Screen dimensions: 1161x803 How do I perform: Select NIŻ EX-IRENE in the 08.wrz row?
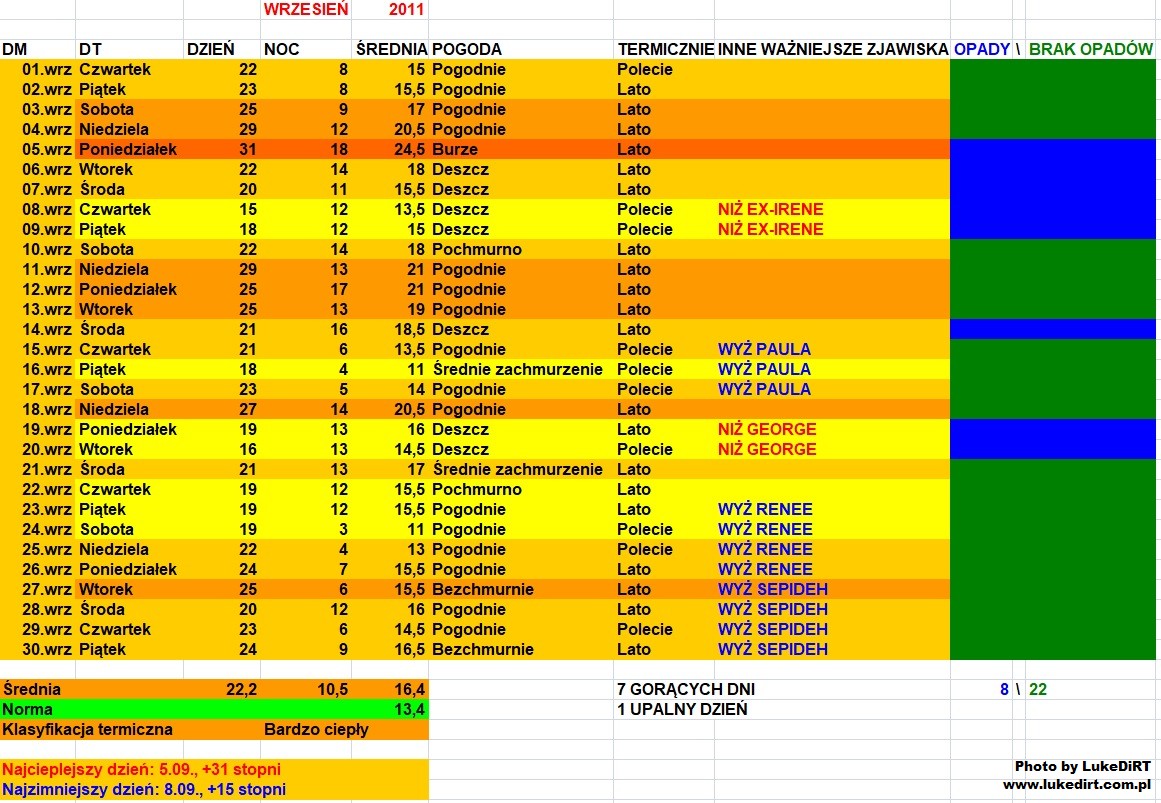770,209
